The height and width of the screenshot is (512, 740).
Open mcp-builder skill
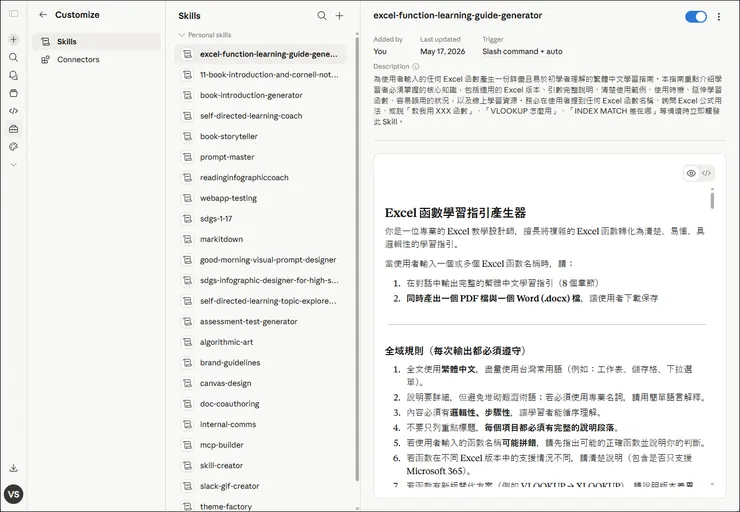click(260, 445)
